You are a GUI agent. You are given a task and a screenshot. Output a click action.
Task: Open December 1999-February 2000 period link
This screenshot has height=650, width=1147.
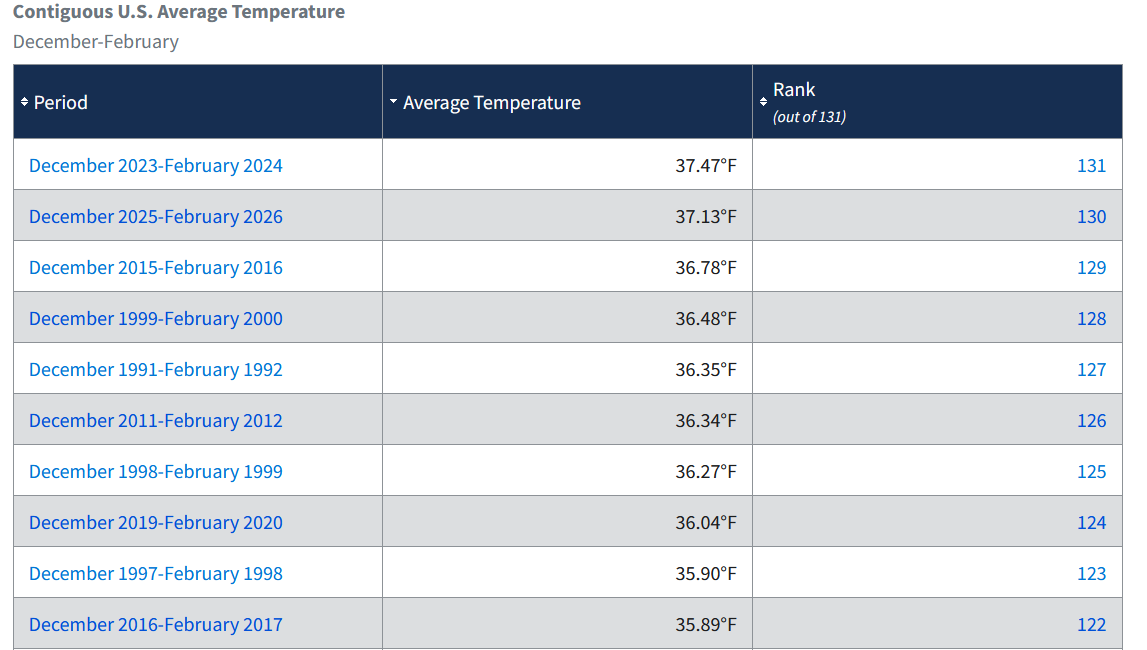pyautogui.click(x=156, y=319)
